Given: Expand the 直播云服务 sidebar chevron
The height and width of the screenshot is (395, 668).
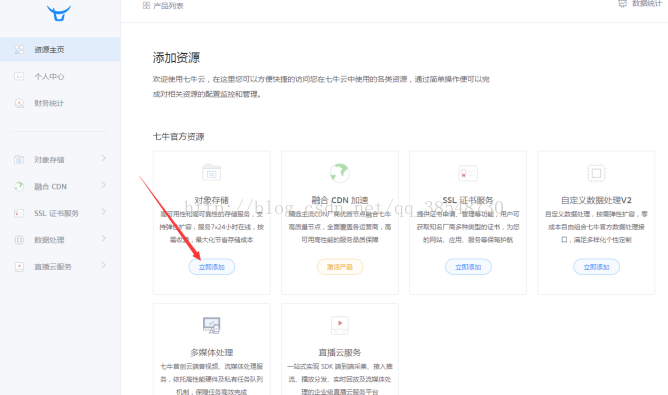Looking at the screenshot, I should [104, 265].
